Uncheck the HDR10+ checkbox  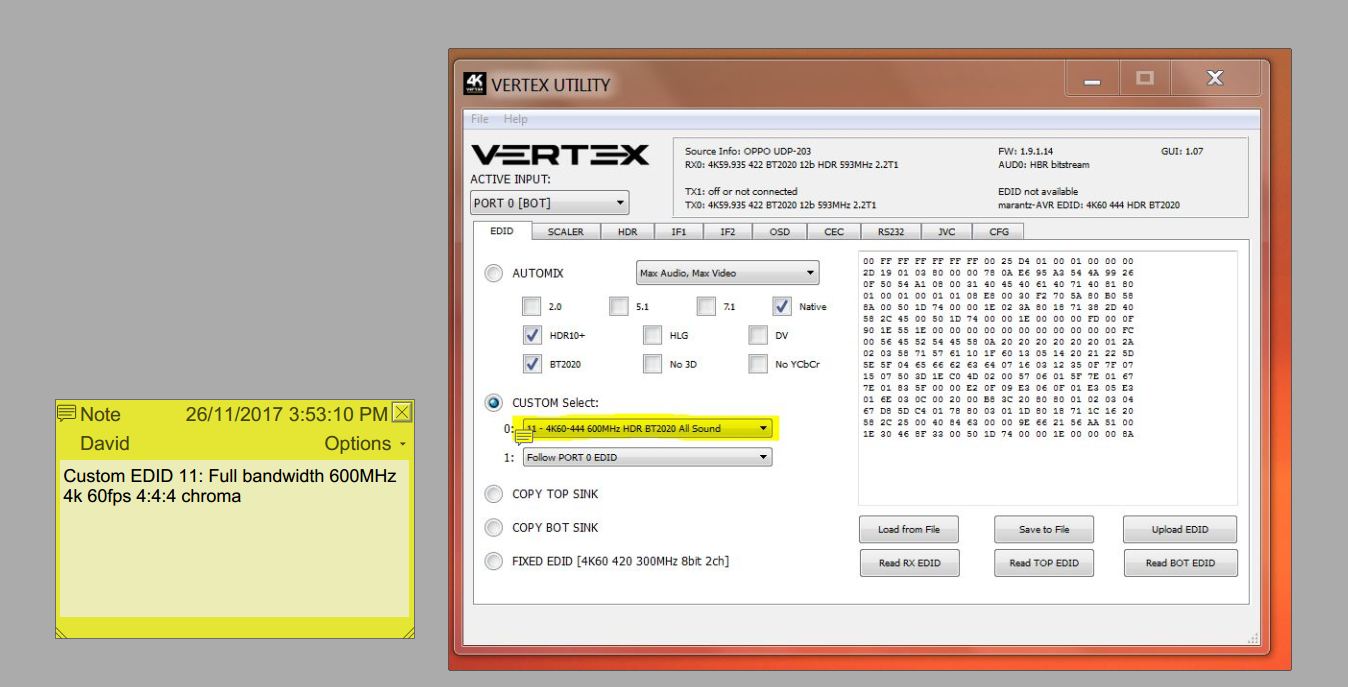click(534, 335)
